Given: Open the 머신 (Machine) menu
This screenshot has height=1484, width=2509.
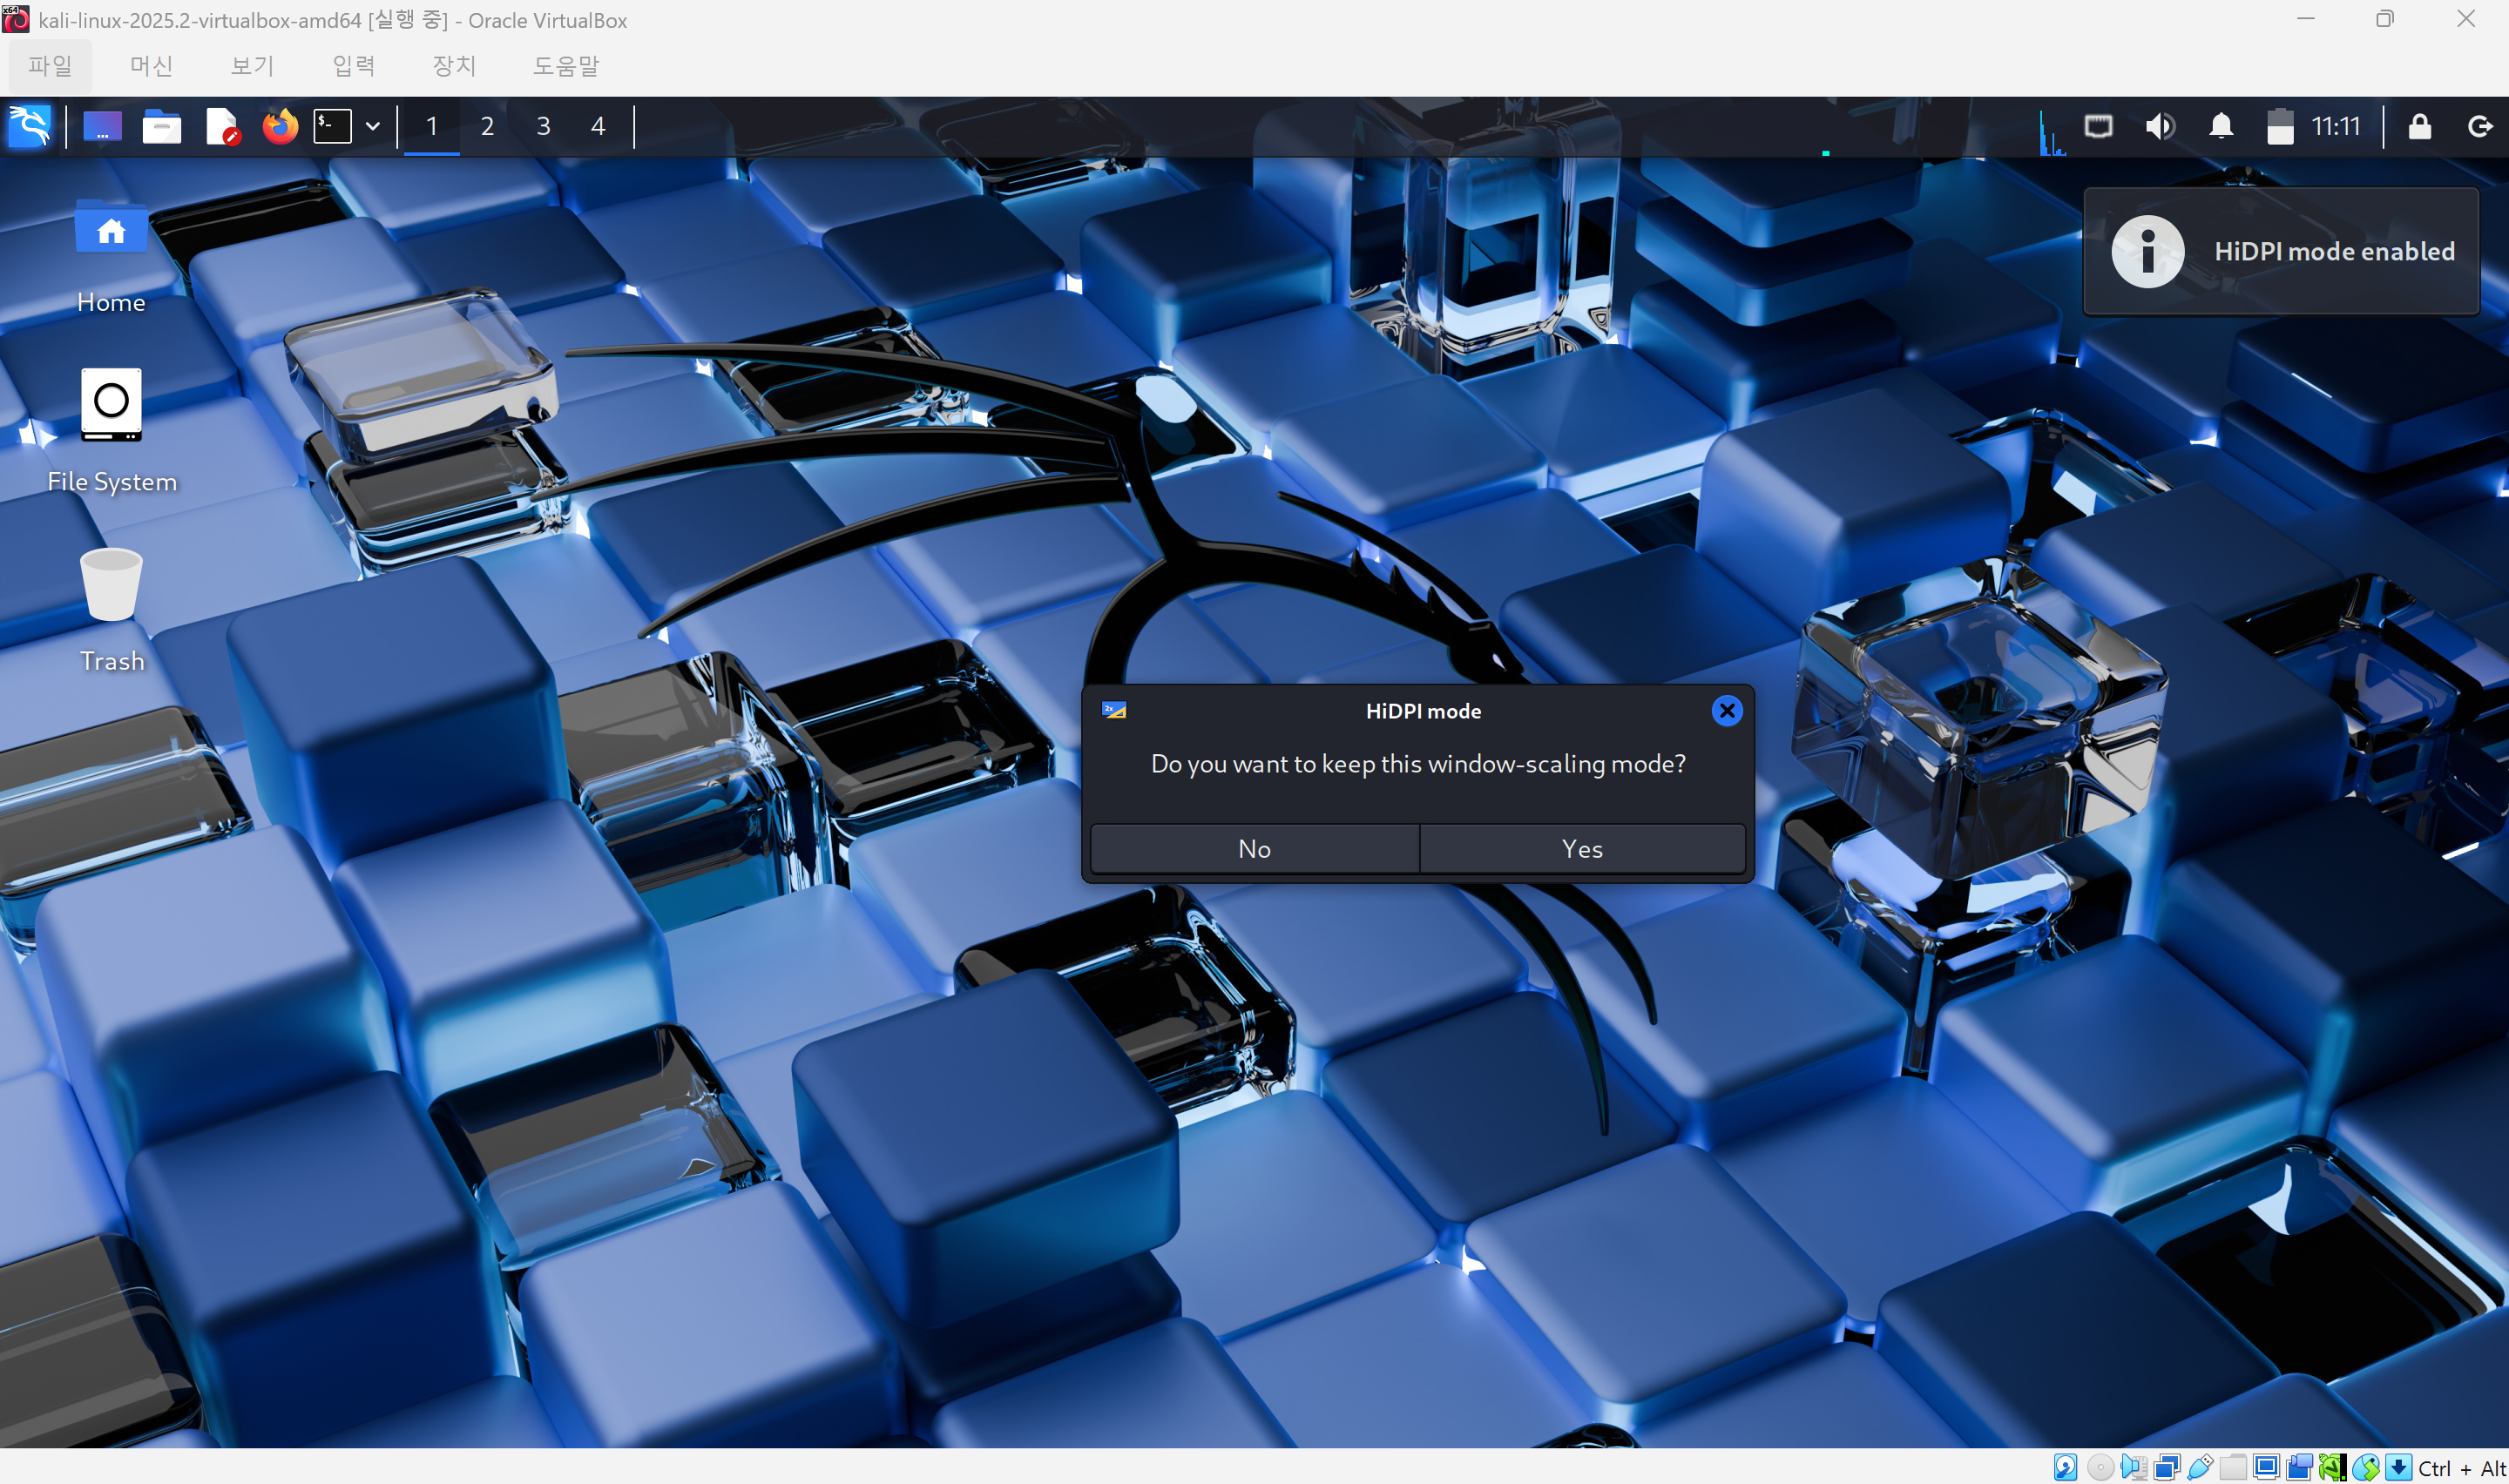Looking at the screenshot, I should pyautogui.click(x=151, y=65).
